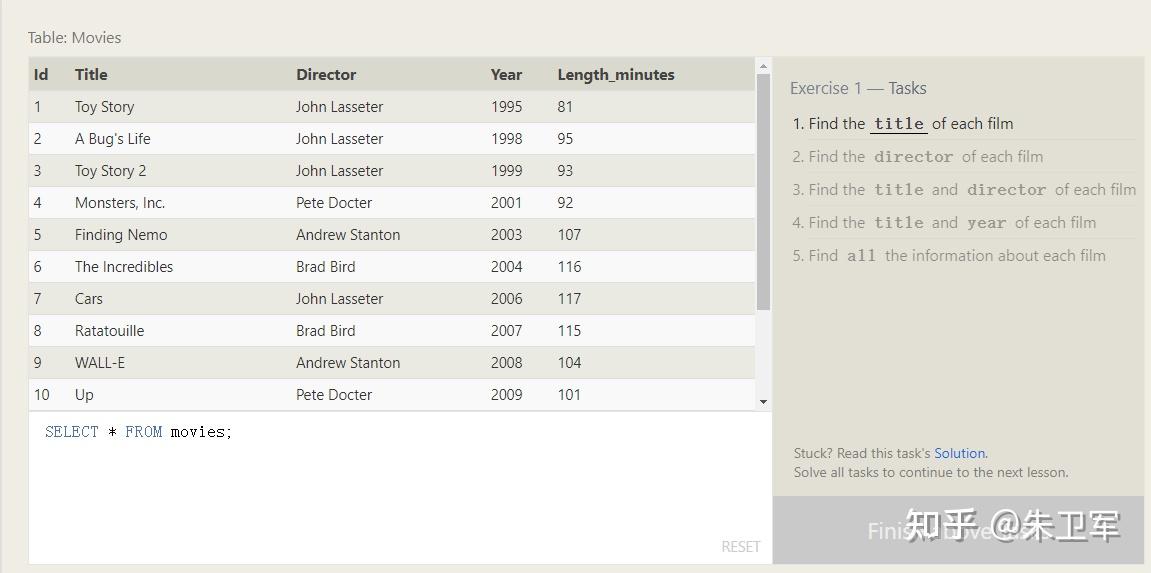Image resolution: width=1151 pixels, height=573 pixels.
Task: Select task 2 about finding the director
Action: 918,157
